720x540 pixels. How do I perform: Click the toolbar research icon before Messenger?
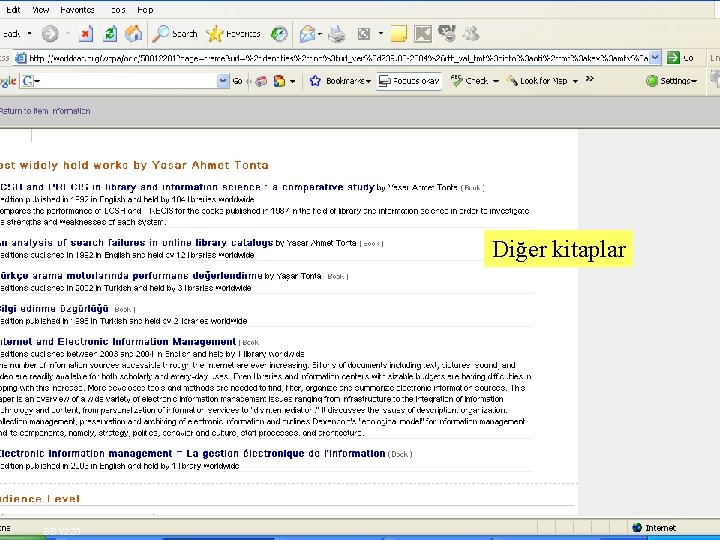pyautogui.click(x=447, y=34)
